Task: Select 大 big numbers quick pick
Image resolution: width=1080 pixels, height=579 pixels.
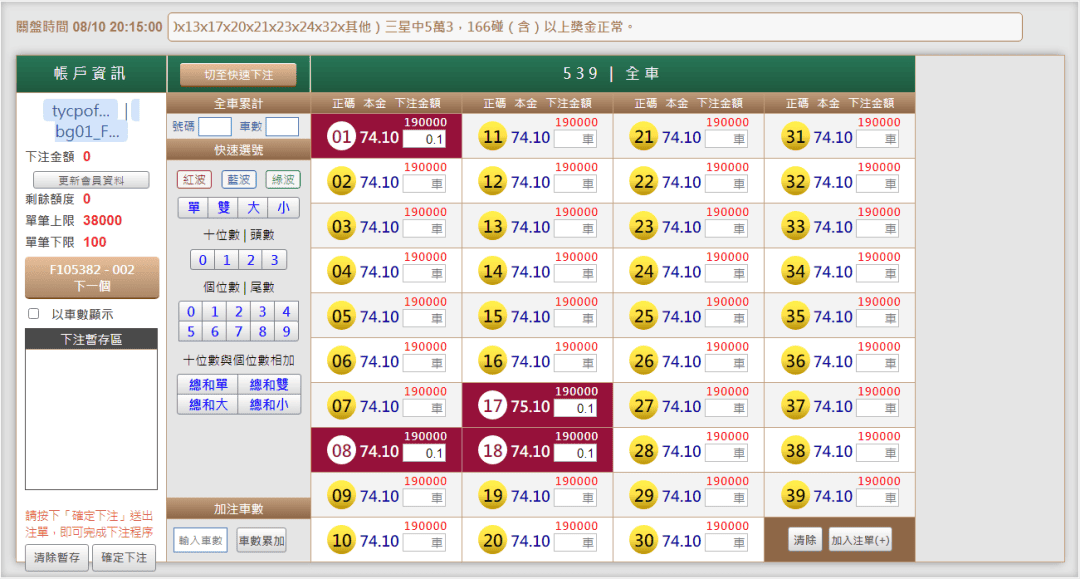Action: coord(253,207)
